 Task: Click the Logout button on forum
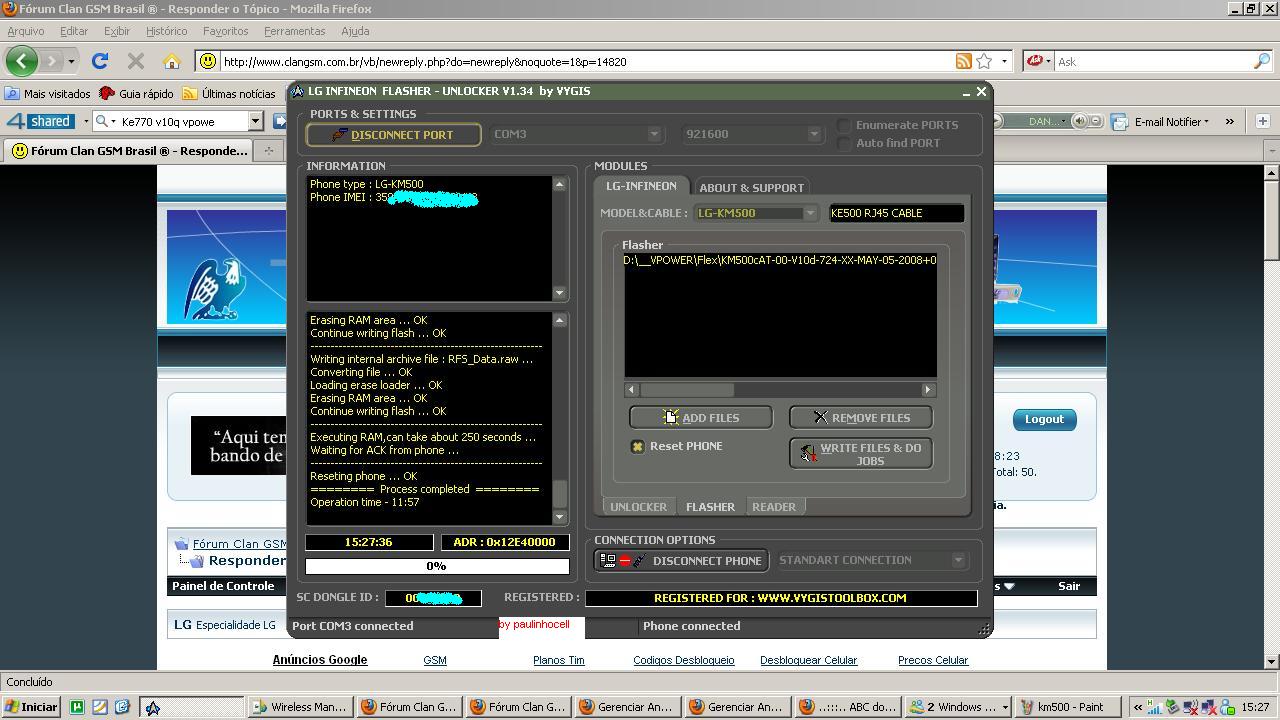click(1043, 419)
